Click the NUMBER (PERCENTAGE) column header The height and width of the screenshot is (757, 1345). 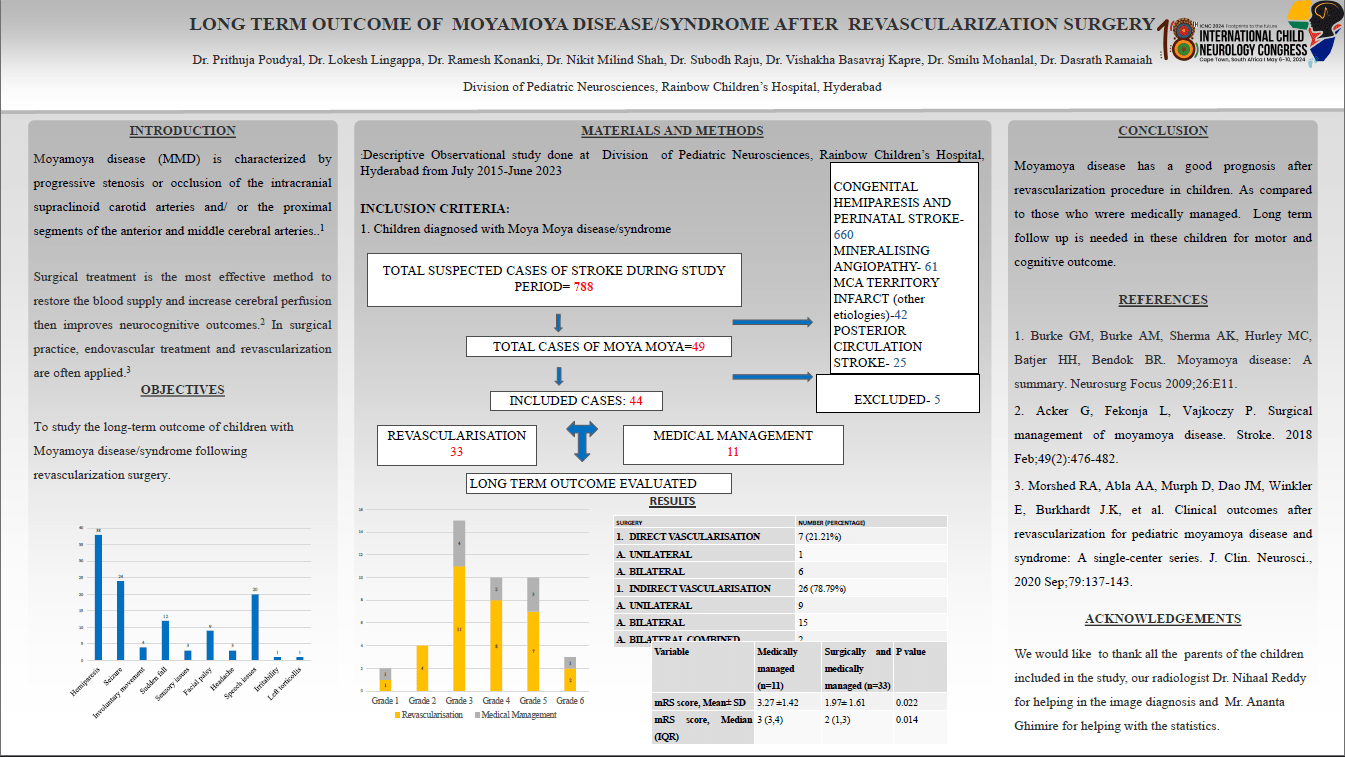point(871,522)
